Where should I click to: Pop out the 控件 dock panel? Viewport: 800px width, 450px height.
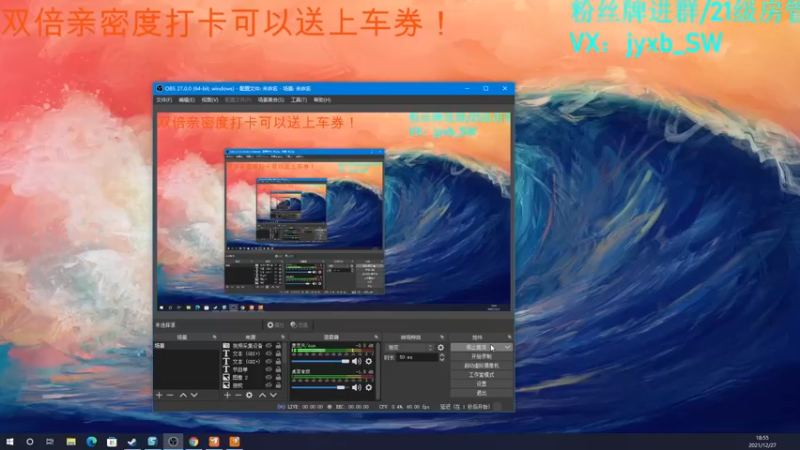[509, 337]
